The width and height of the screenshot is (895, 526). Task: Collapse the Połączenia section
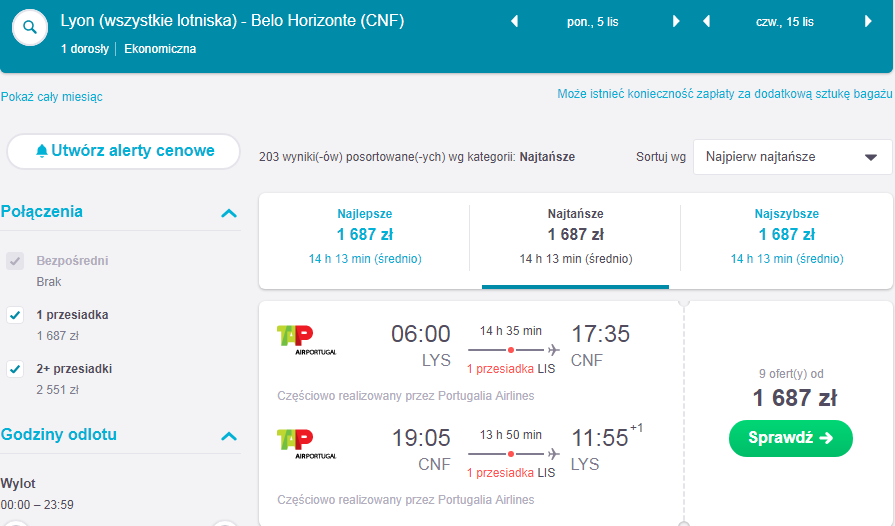coord(229,213)
